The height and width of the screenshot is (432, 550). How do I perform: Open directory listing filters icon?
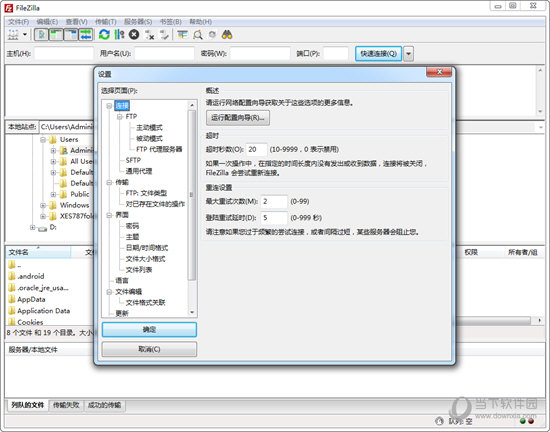(182, 35)
